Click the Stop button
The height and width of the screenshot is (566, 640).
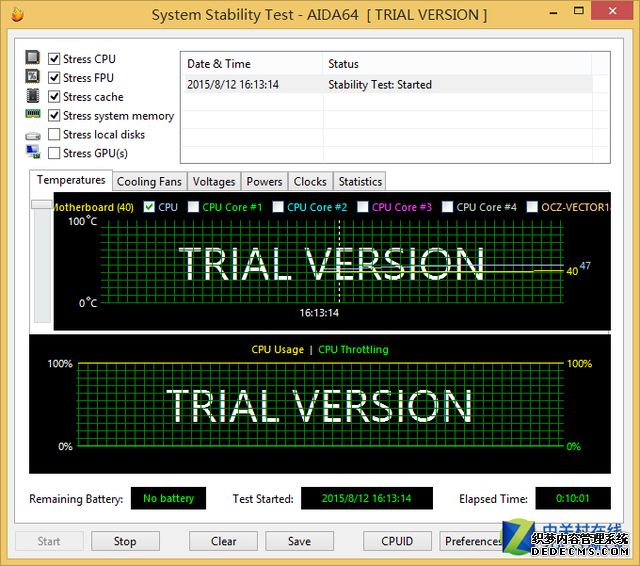tap(125, 541)
